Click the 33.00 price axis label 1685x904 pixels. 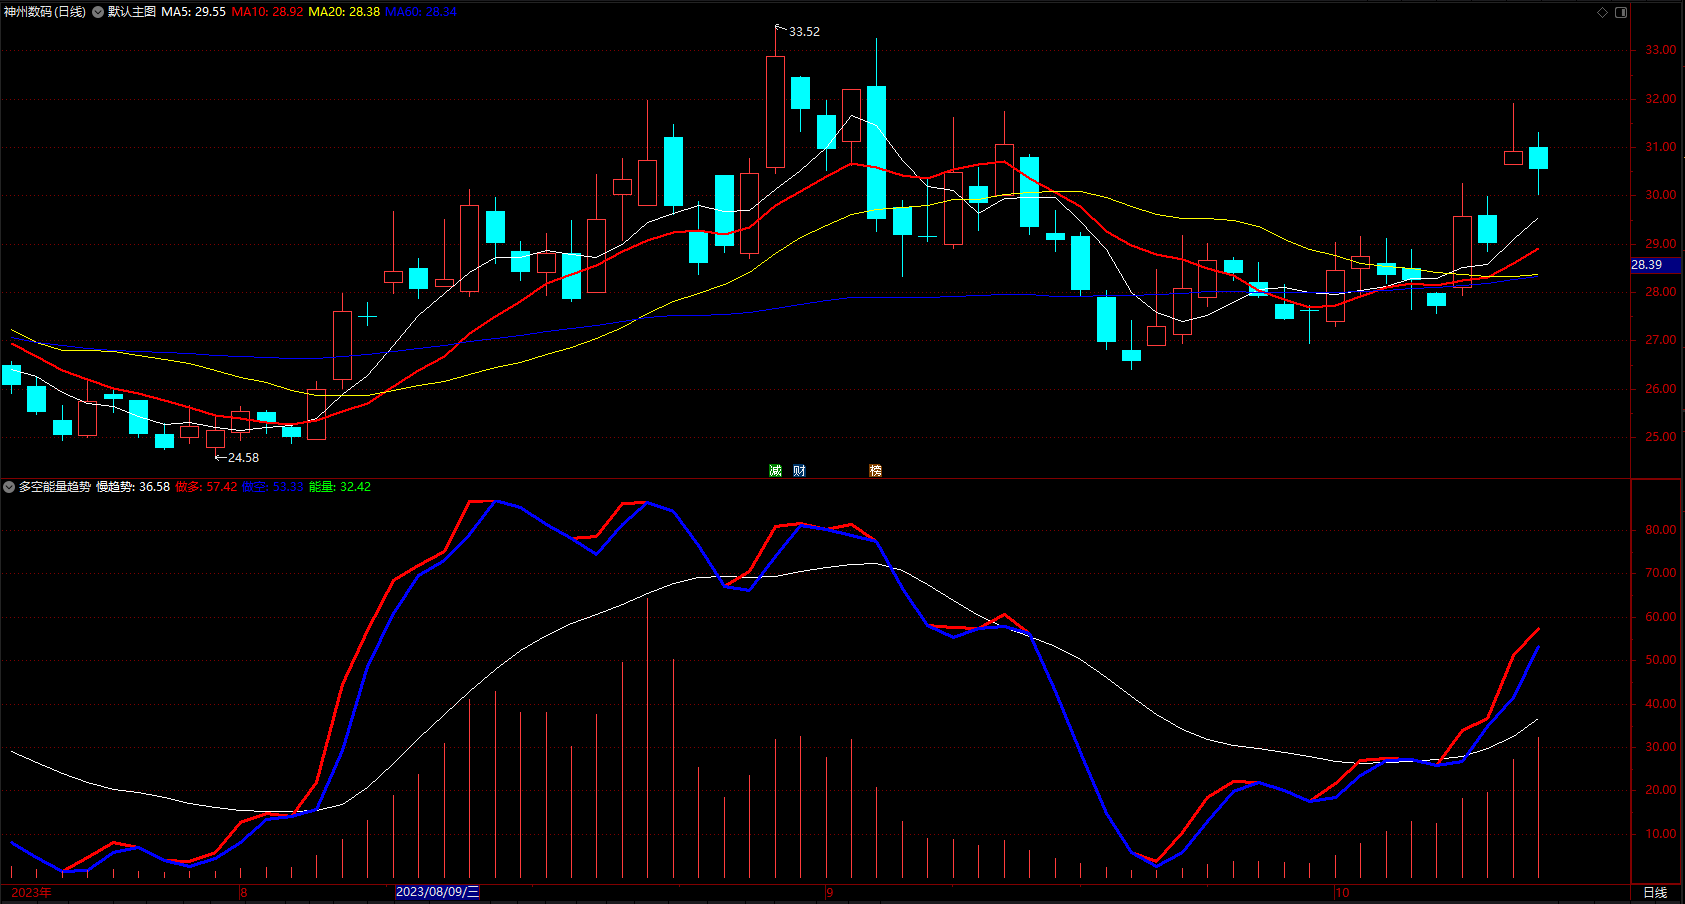pyautogui.click(x=1661, y=50)
